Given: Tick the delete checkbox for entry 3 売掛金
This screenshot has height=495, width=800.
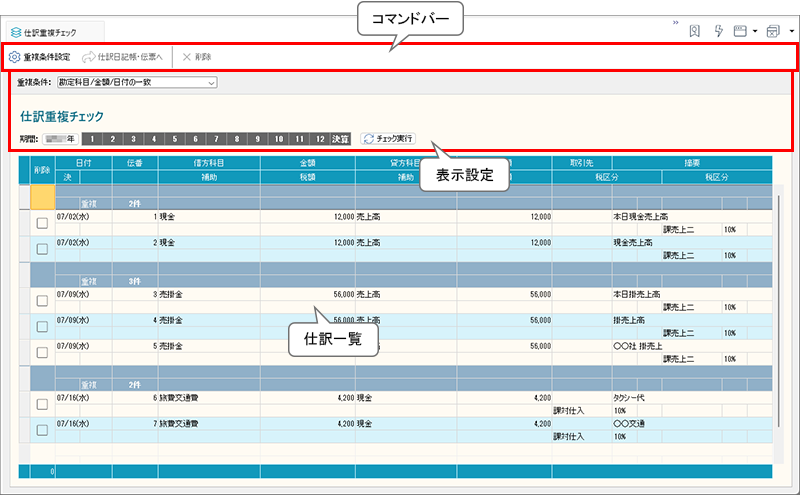Looking at the screenshot, I should (42, 301).
